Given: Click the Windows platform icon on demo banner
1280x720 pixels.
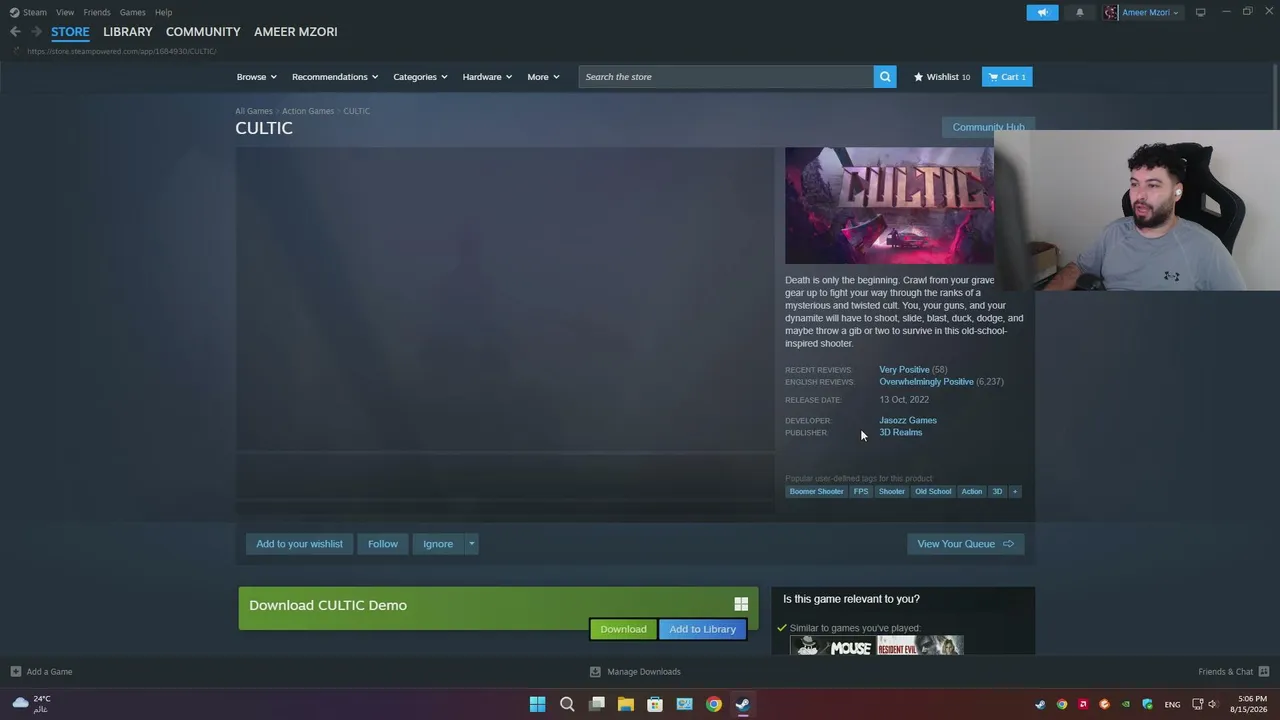Looking at the screenshot, I should click(741, 605).
